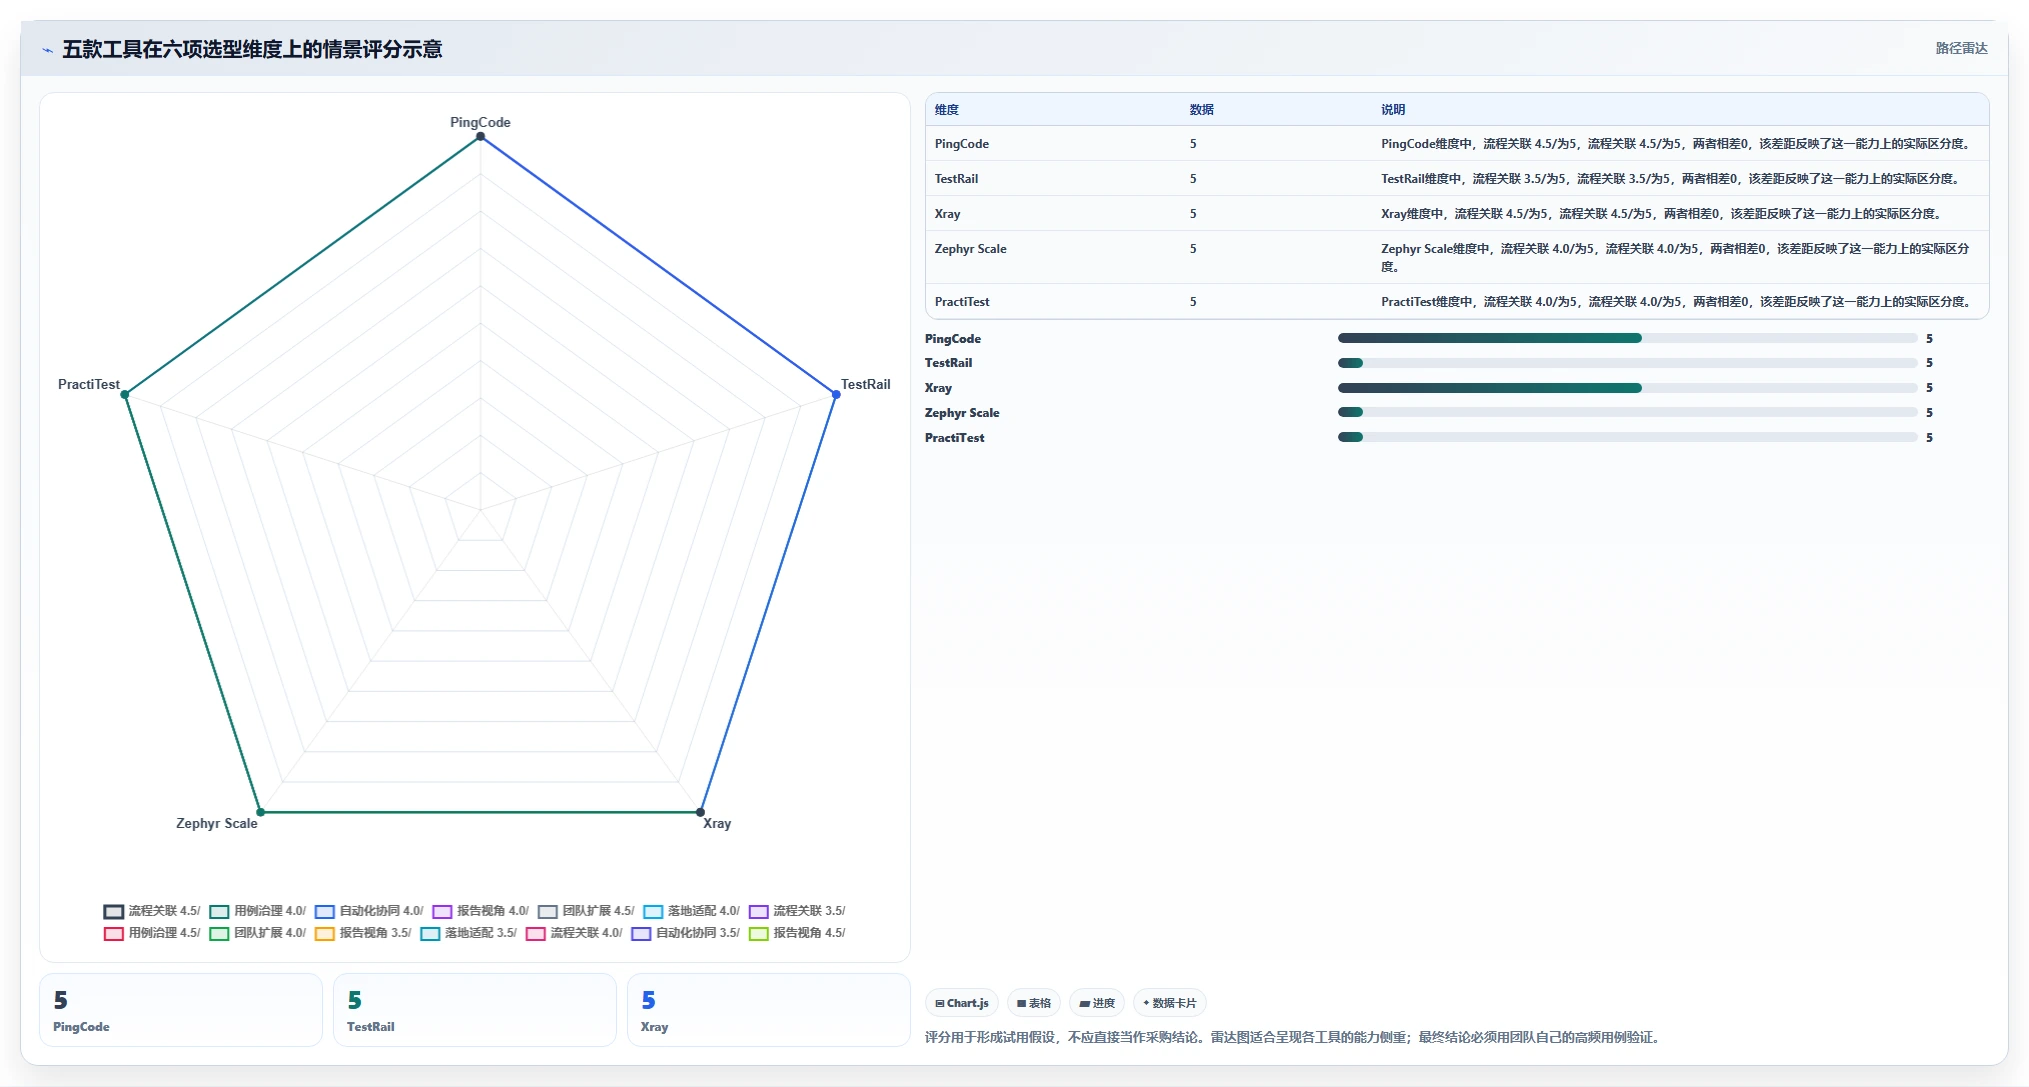Screen dimensions: 2029x1087
Task: Click the Zephyr Scale axis label on the radar
Action: click(x=217, y=823)
